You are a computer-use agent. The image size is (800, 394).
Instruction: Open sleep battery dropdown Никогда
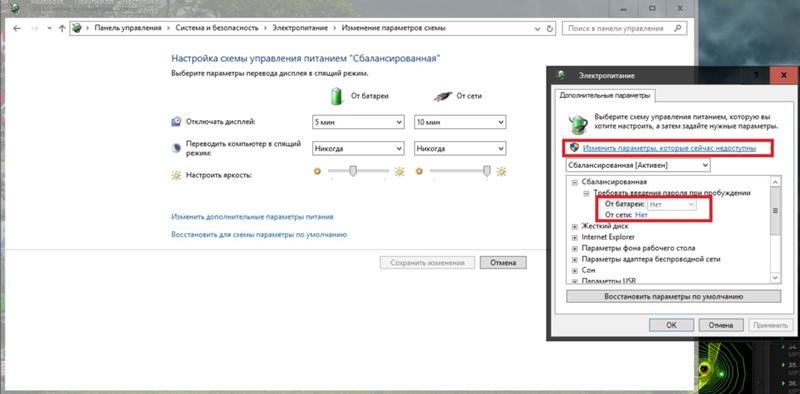(x=358, y=149)
